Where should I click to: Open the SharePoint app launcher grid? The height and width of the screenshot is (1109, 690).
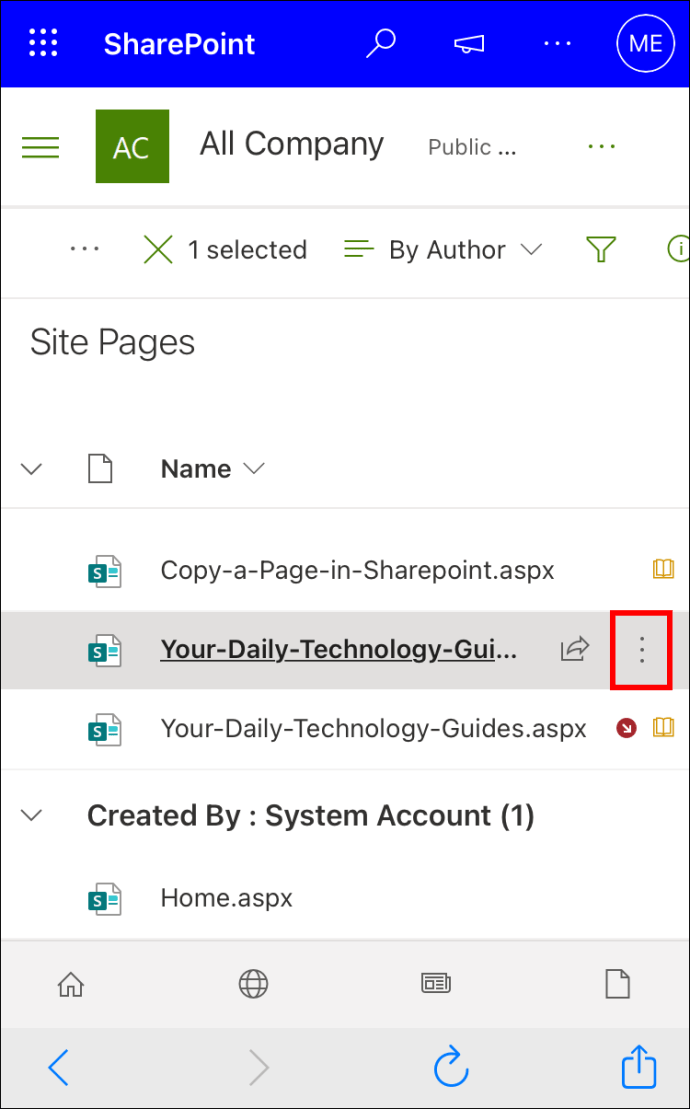coord(42,43)
